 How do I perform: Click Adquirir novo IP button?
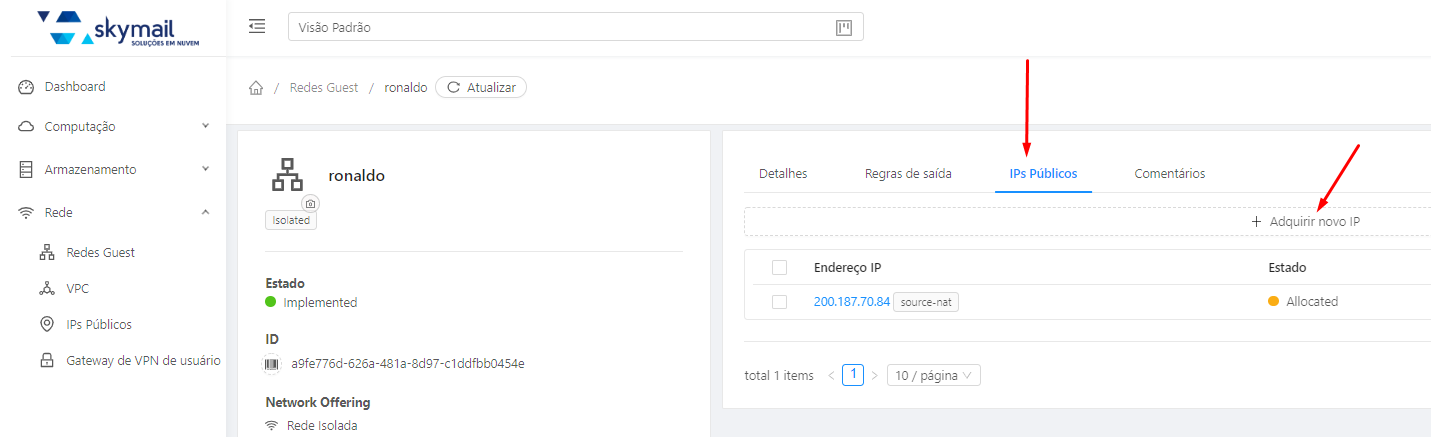coord(1305,222)
